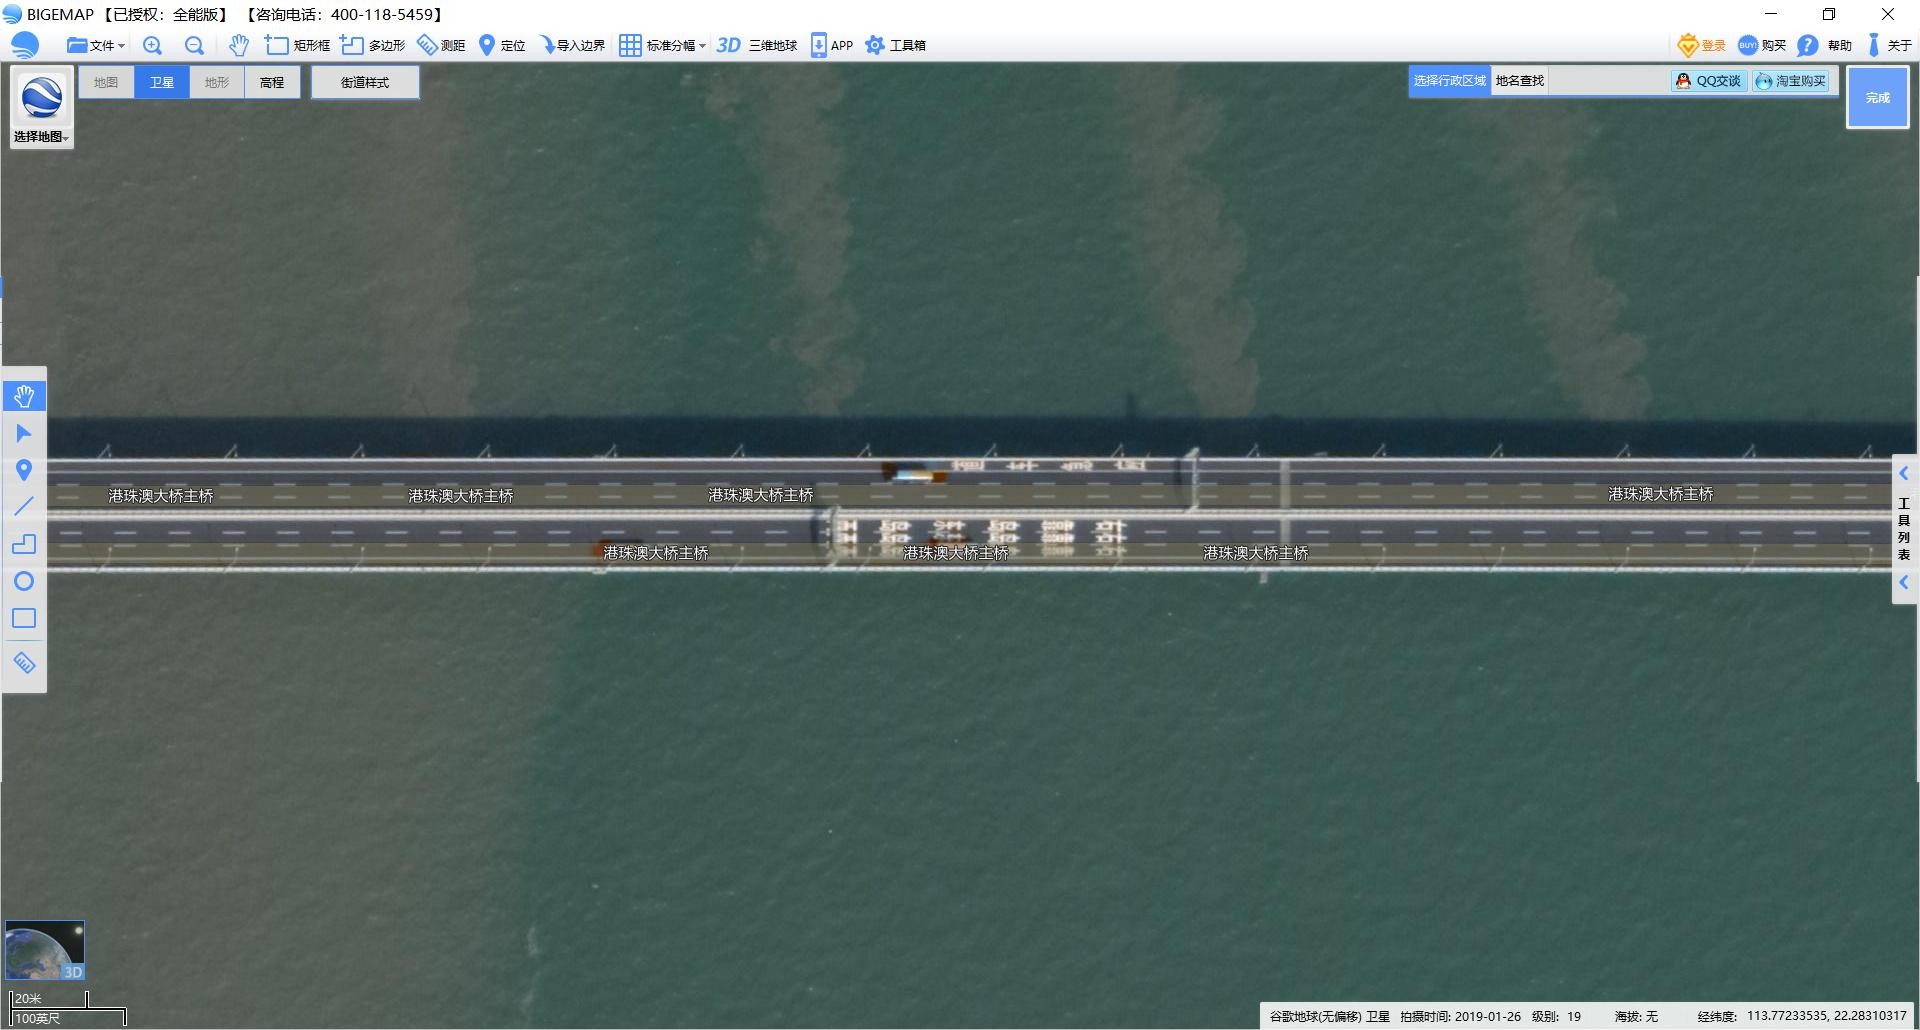The image size is (1920, 1030).
Task: Switch to the terrain (地形) layer
Action: pyautogui.click(x=217, y=82)
